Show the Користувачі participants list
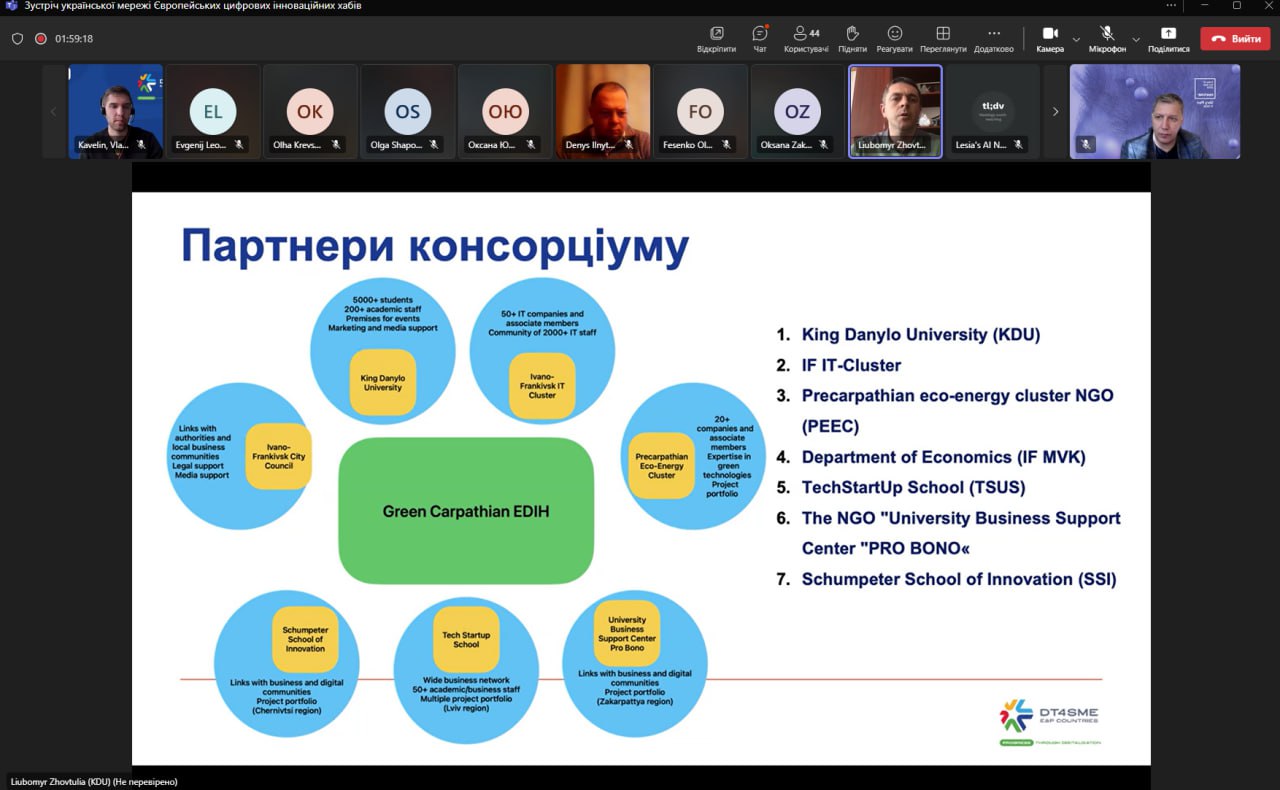 (805, 38)
